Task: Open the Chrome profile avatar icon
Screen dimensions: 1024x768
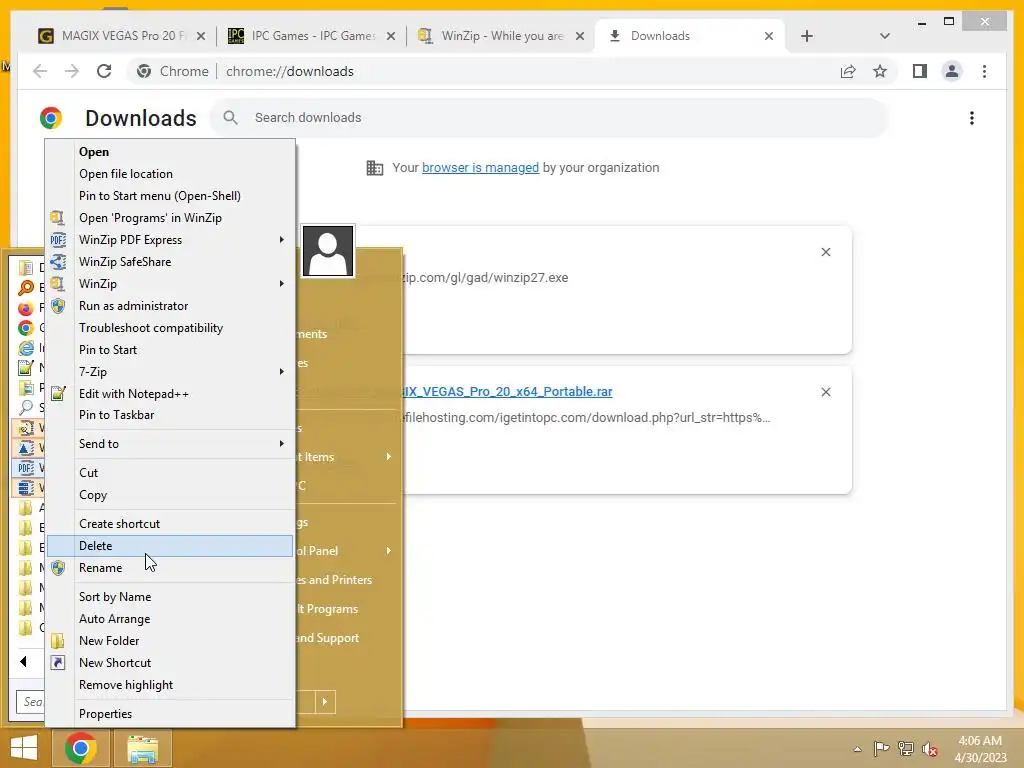Action: (952, 71)
